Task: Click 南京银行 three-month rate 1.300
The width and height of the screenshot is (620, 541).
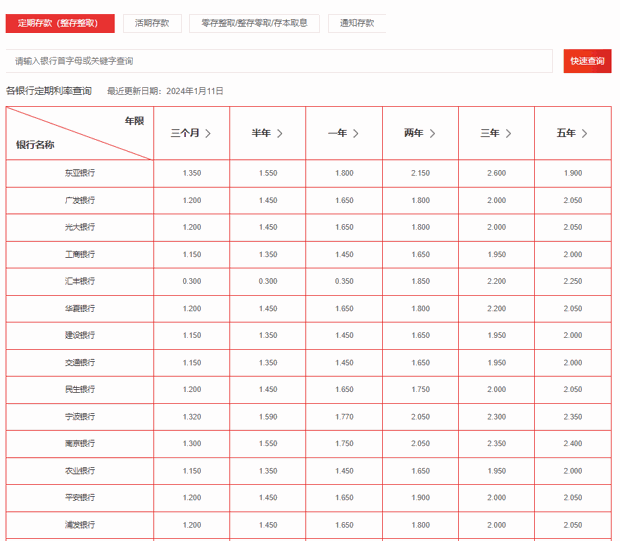Action: pyautogui.click(x=192, y=444)
